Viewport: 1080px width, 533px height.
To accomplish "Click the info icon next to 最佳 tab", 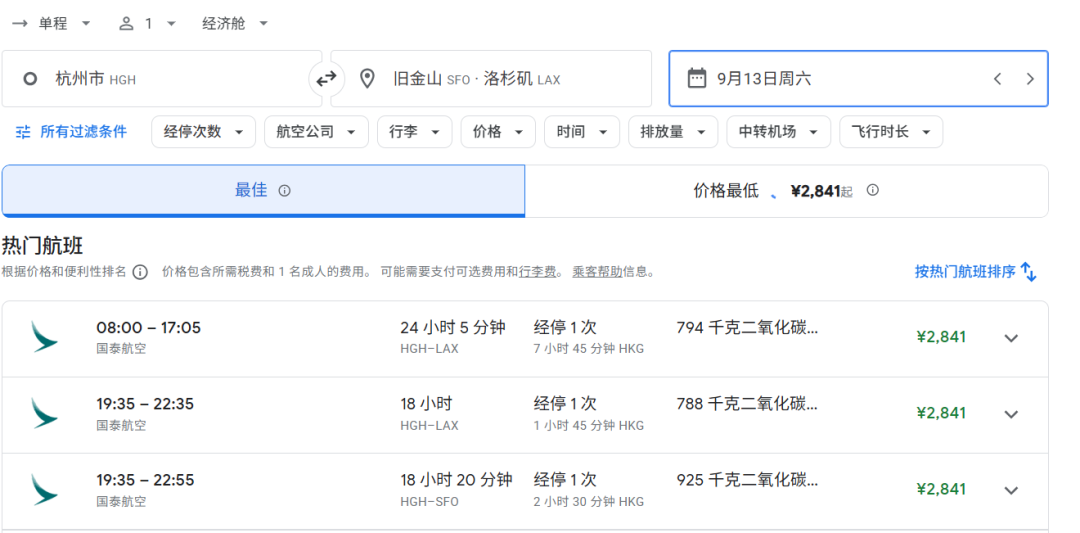I will pos(284,191).
